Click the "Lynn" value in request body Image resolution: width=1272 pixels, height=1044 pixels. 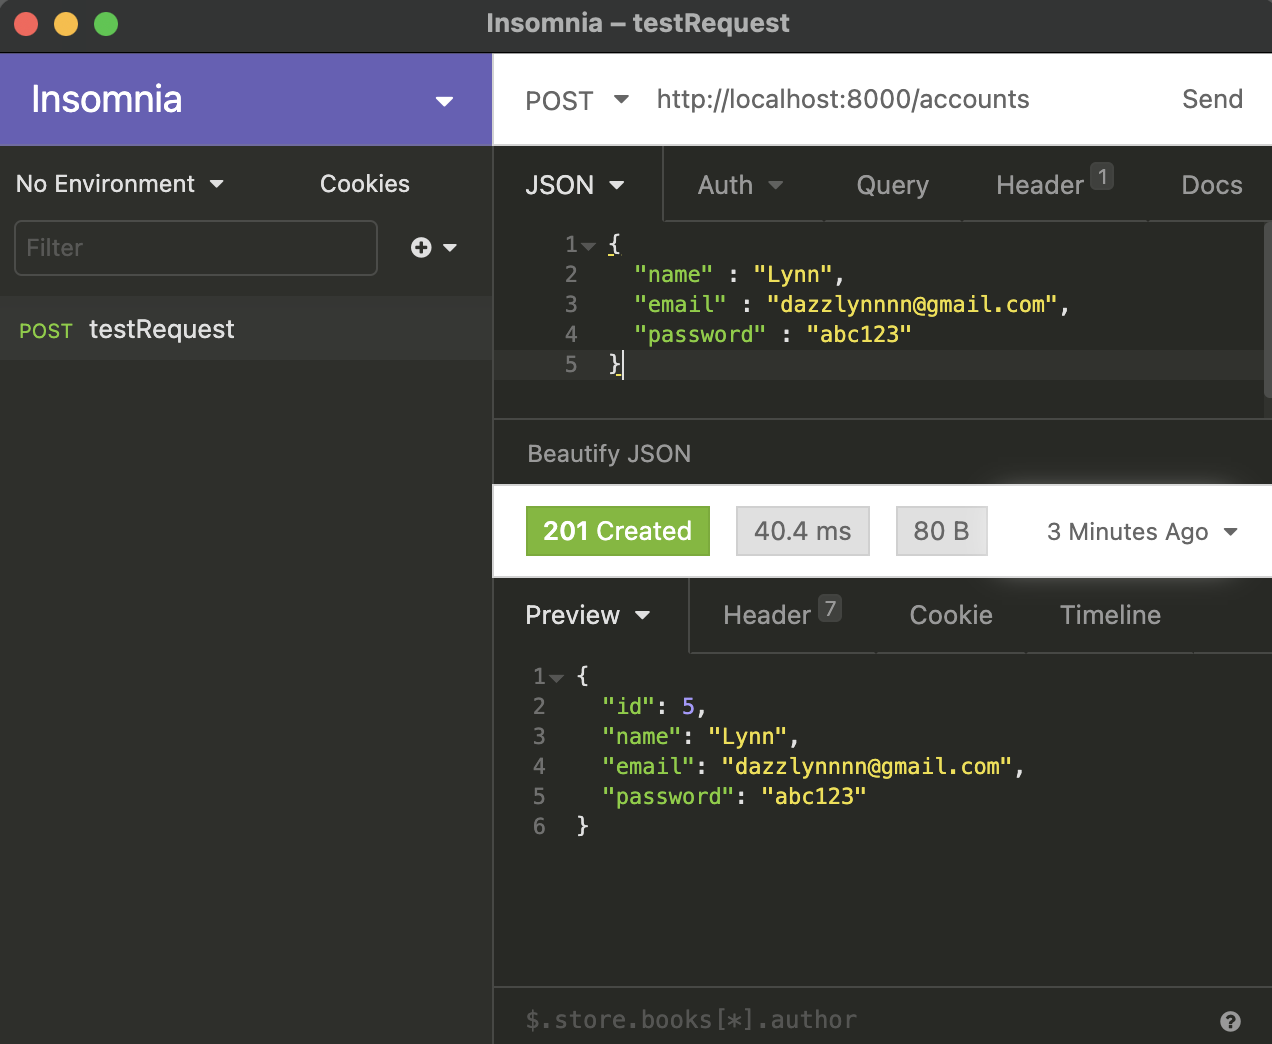coord(794,275)
